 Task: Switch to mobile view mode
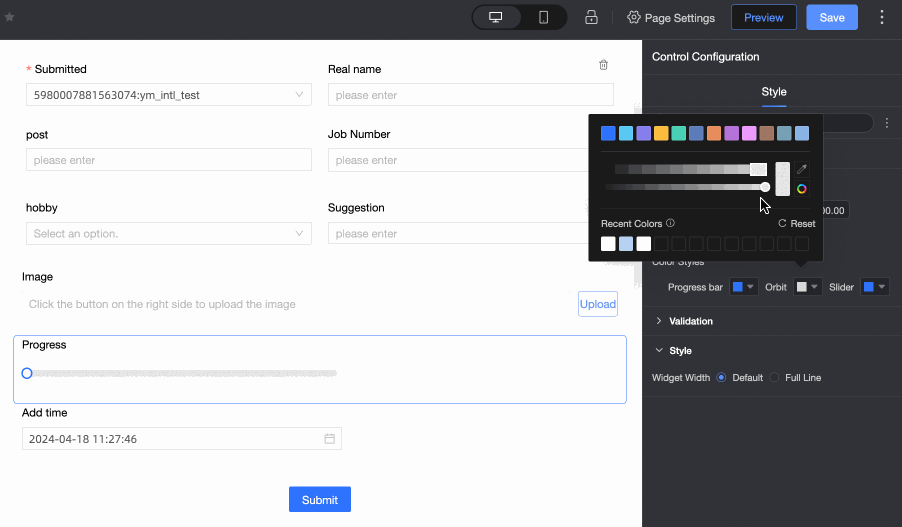point(543,17)
